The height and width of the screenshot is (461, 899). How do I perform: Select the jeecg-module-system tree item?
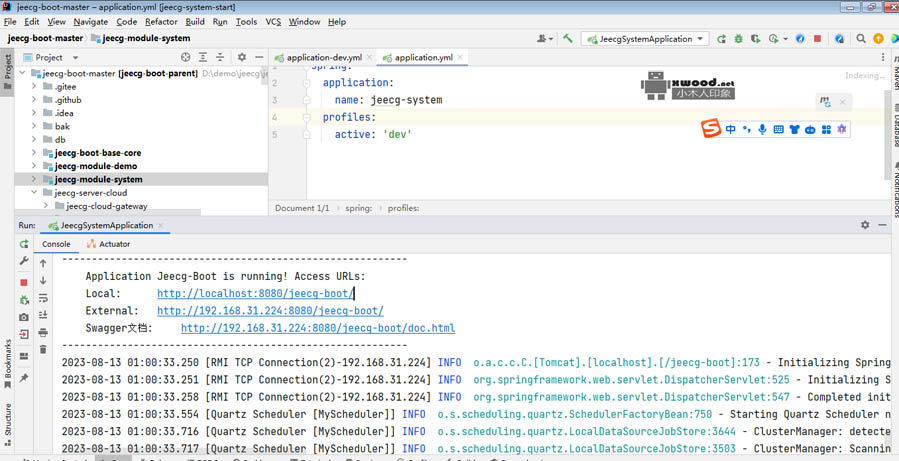(x=99, y=179)
